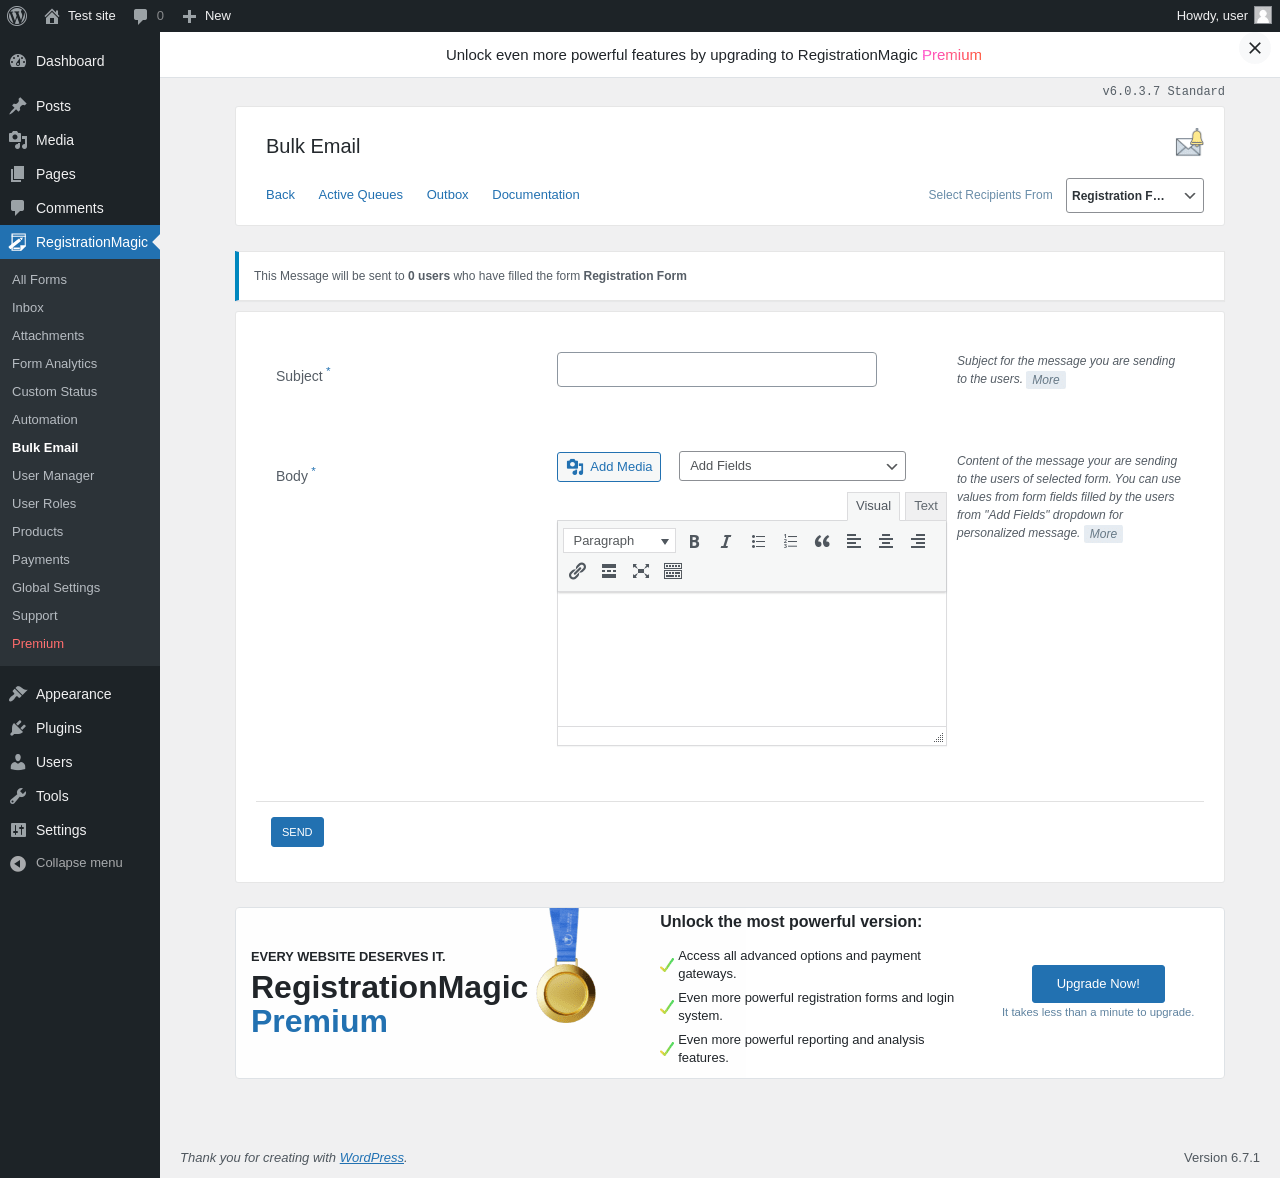Open Form Analytics in sidebar menu
The image size is (1280, 1178).
[x=54, y=364]
